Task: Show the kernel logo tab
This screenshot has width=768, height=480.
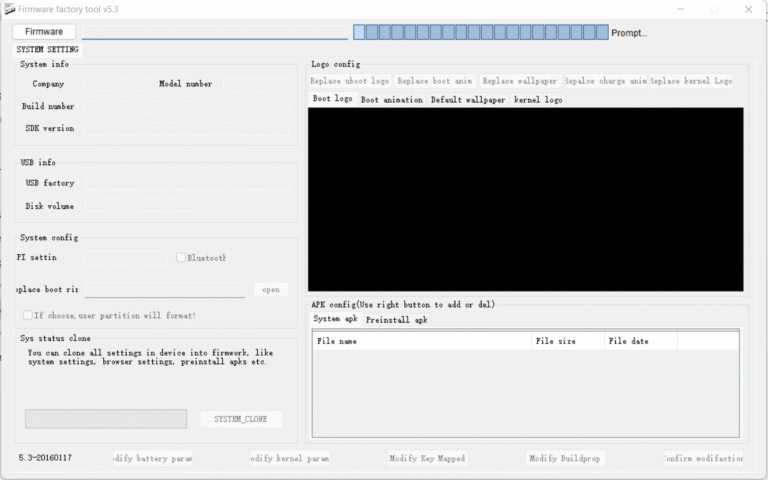Action: [x=538, y=100]
